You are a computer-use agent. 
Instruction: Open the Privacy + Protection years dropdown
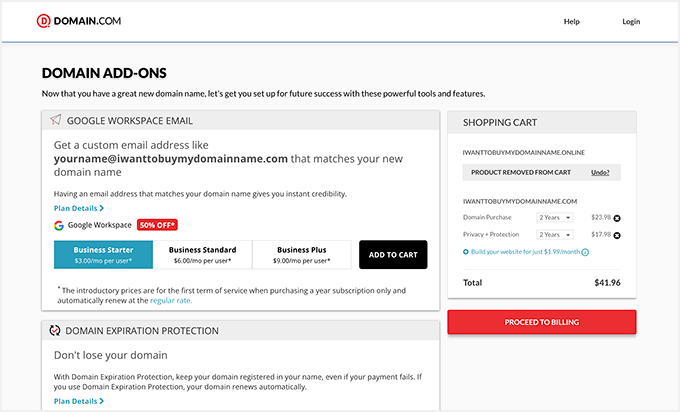click(x=555, y=235)
